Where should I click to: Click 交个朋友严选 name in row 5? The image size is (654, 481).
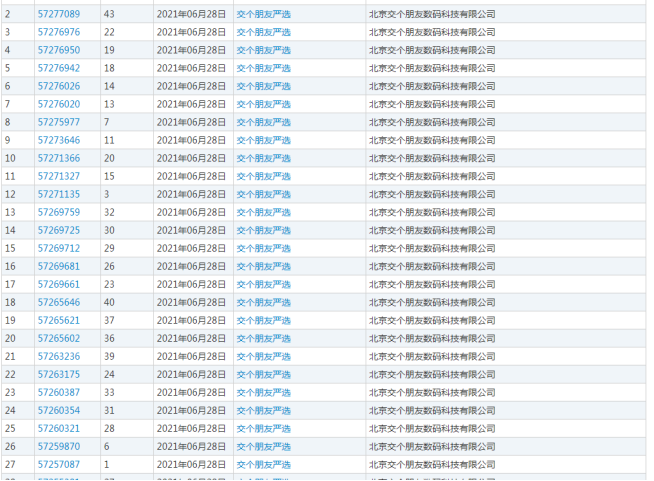click(x=263, y=68)
